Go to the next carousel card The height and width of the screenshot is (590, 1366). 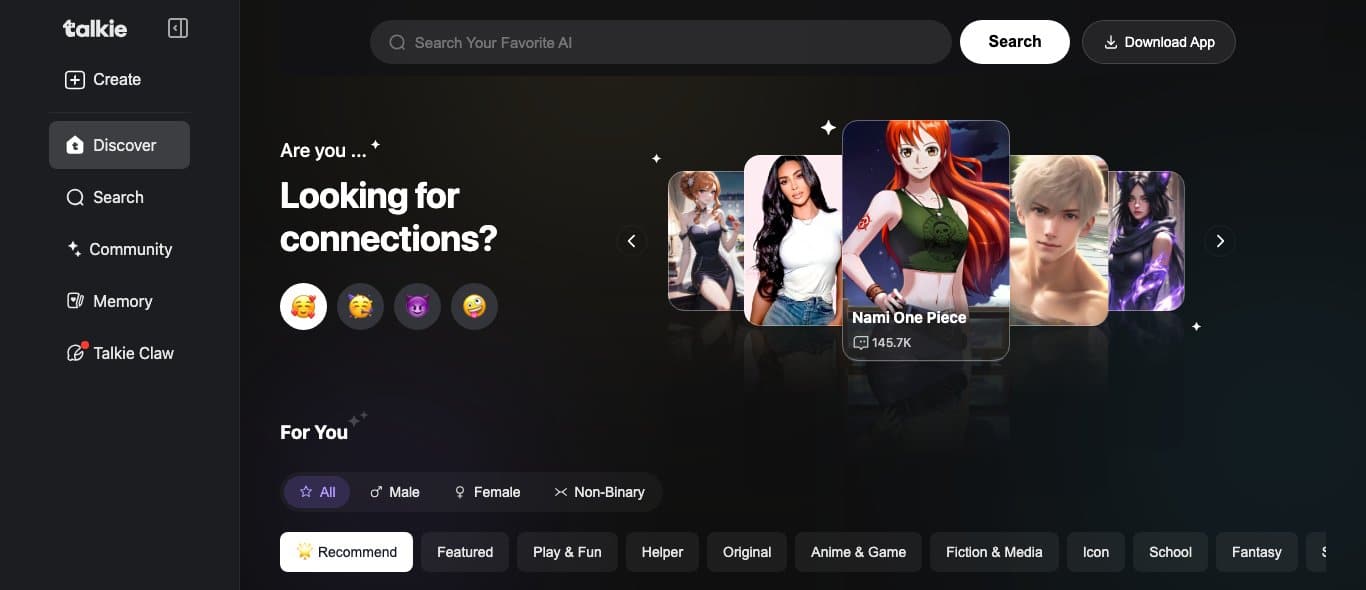[1219, 241]
